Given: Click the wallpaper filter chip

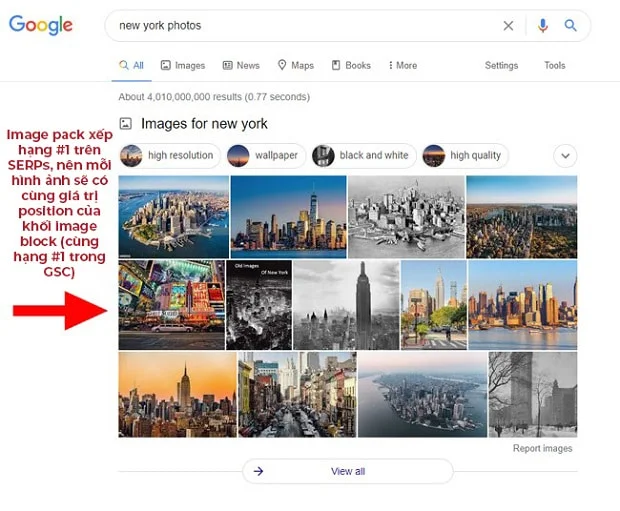Looking at the screenshot, I should pyautogui.click(x=266, y=155).
